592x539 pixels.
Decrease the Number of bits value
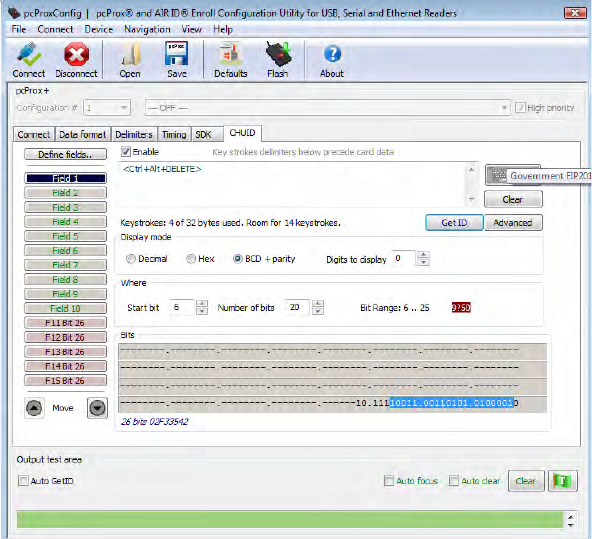click(x=318, y=311)
